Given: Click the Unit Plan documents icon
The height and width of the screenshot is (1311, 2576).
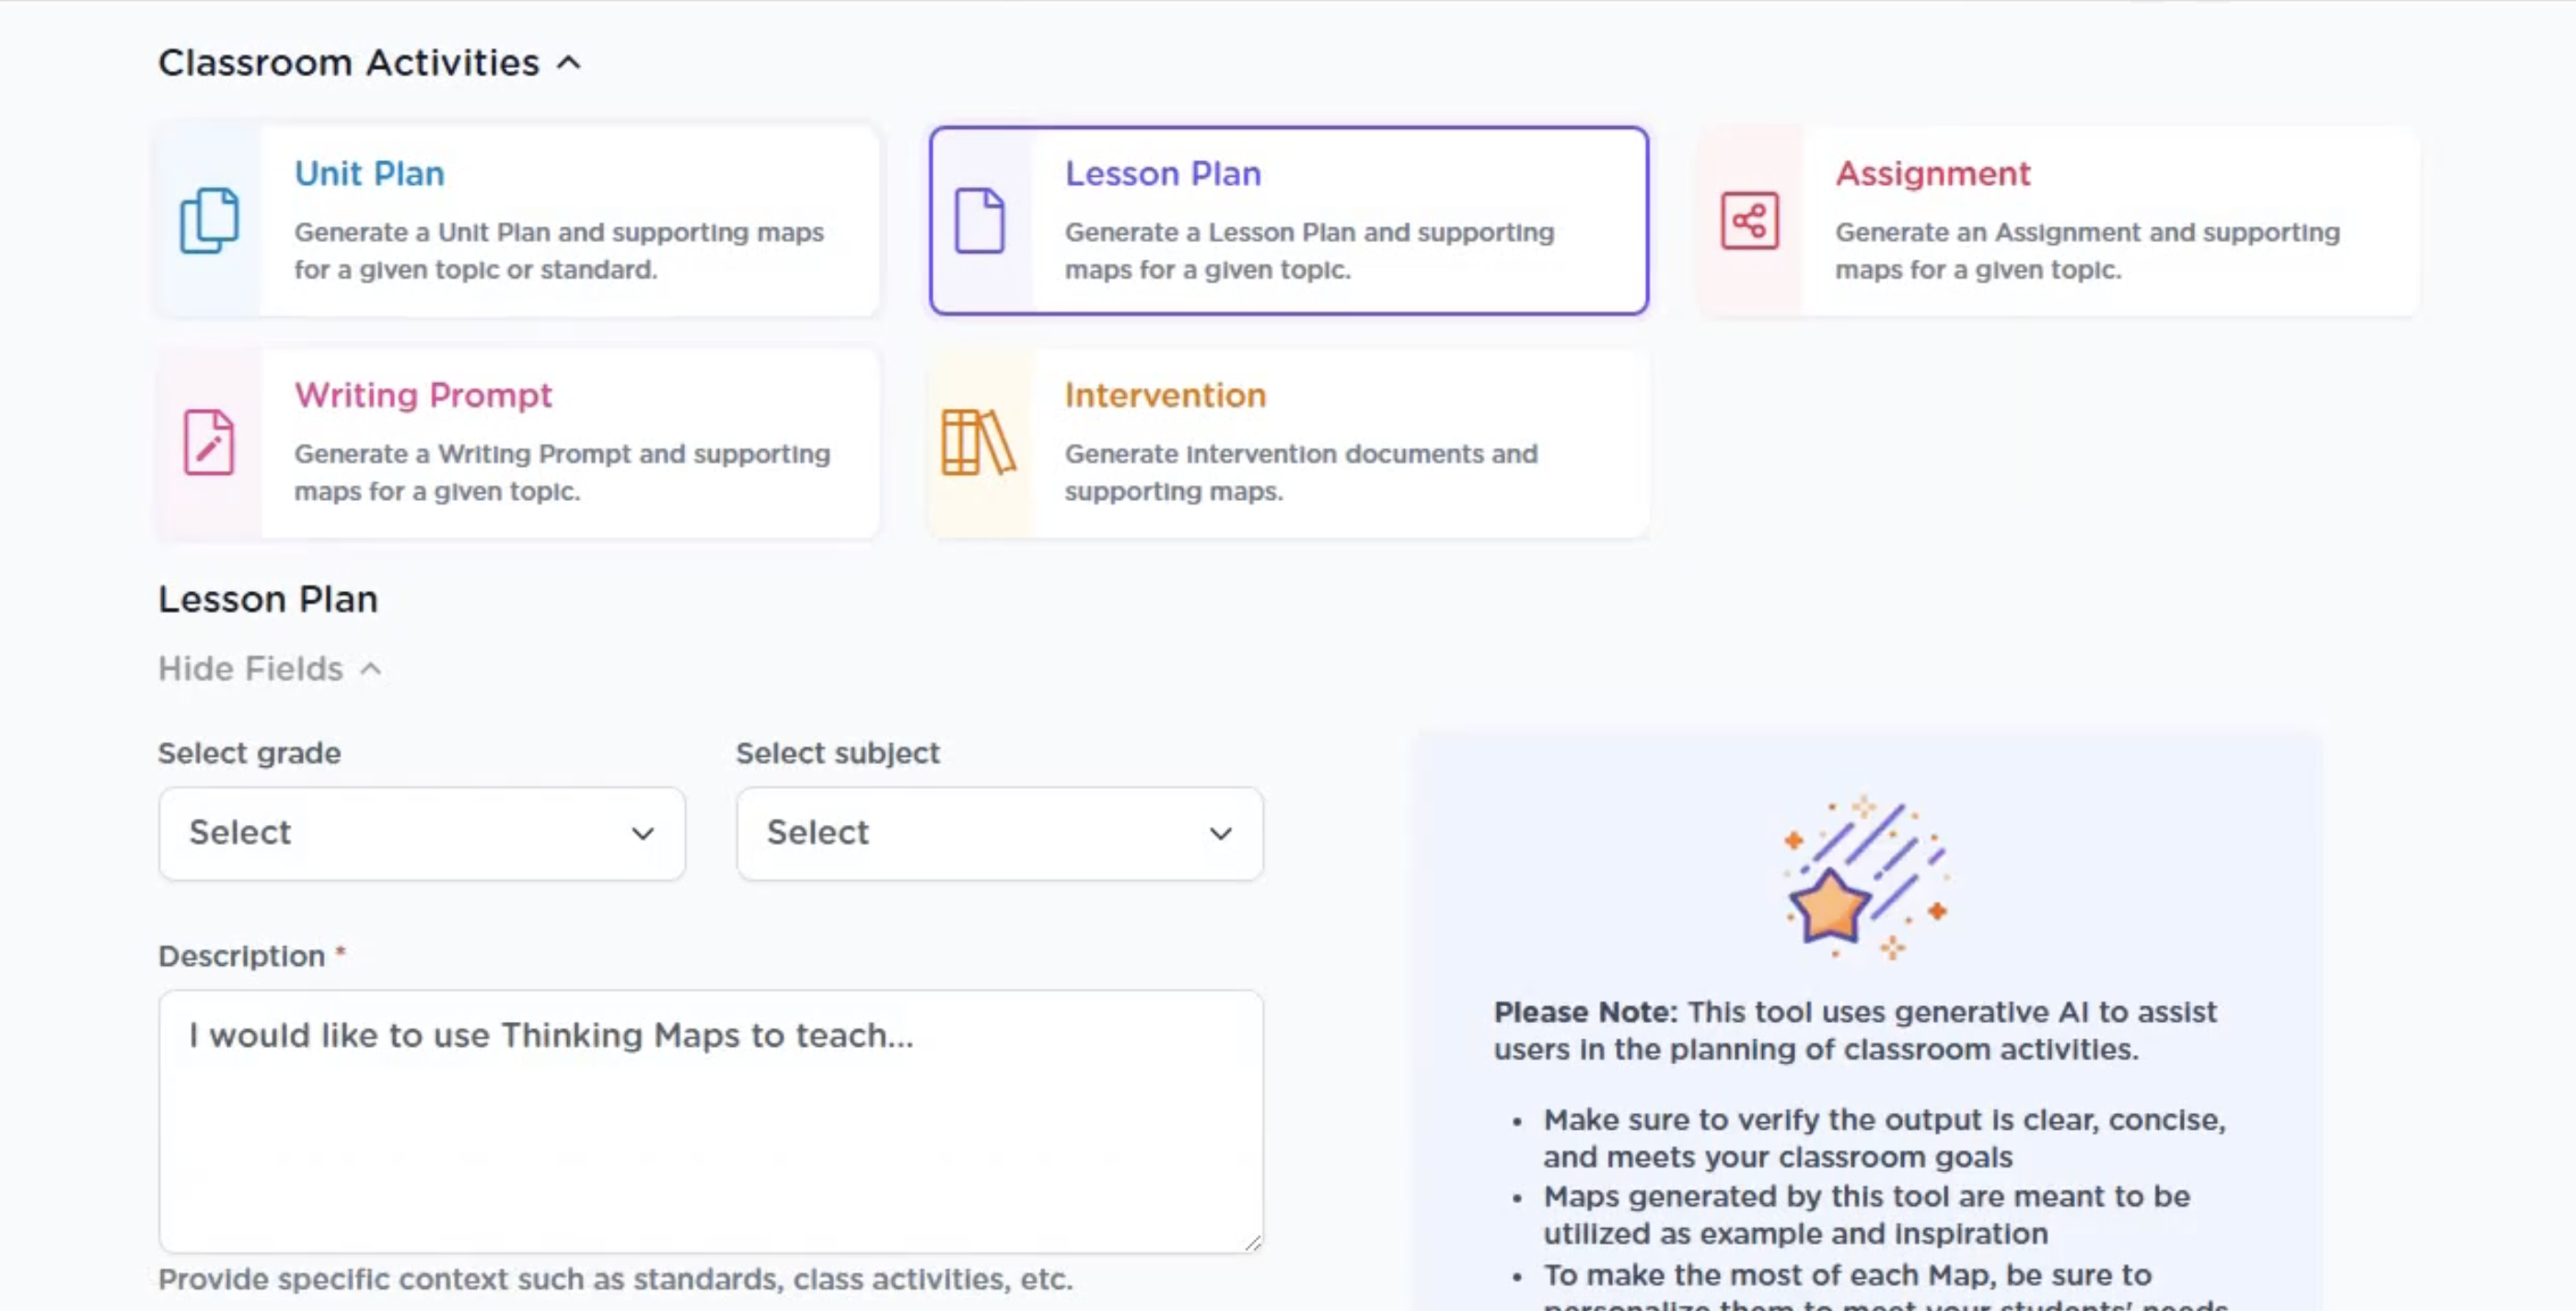Looking at the screenshot, I should pyautogui.click(x=209, y=220).
